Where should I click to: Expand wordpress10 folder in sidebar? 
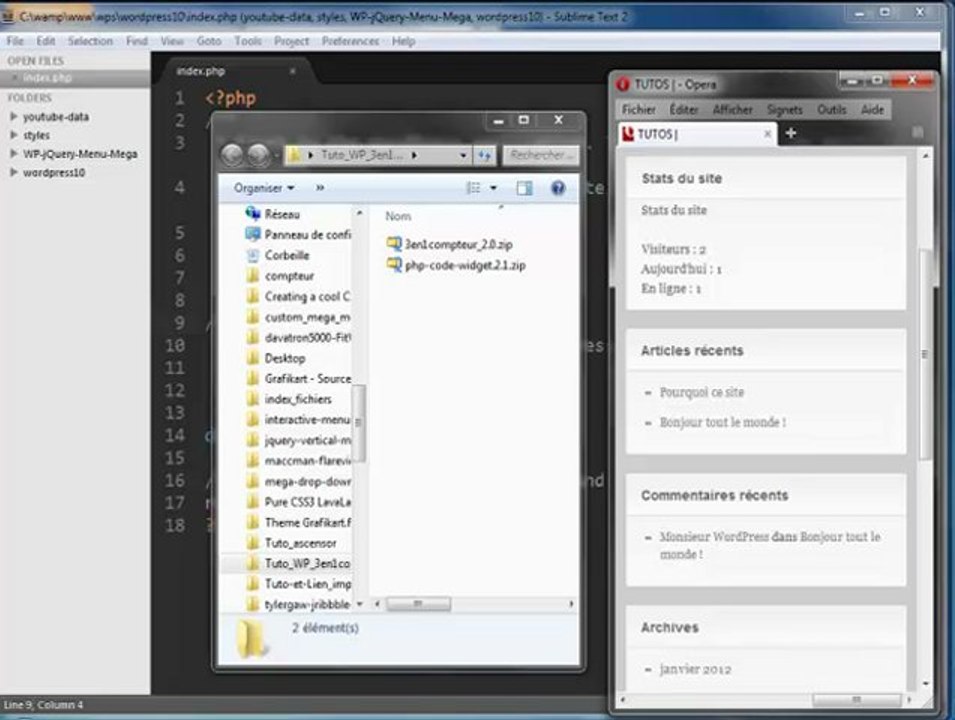click(x=13, y=172)
